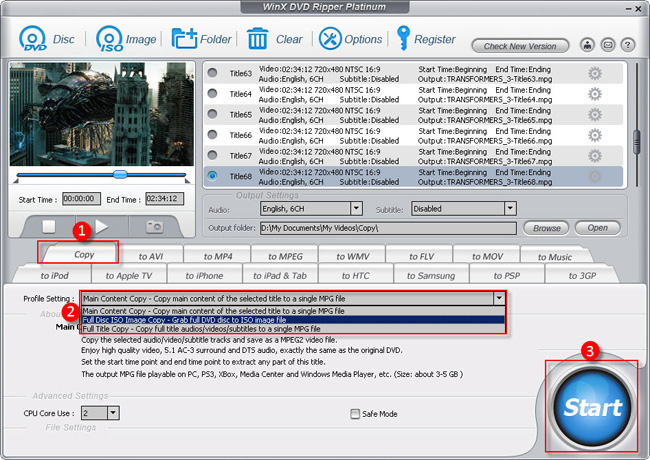Image resolution: width=650 pixels, height=460 pixels.
Task: Switch to the to MOV tab
Action: coord(488,256)
